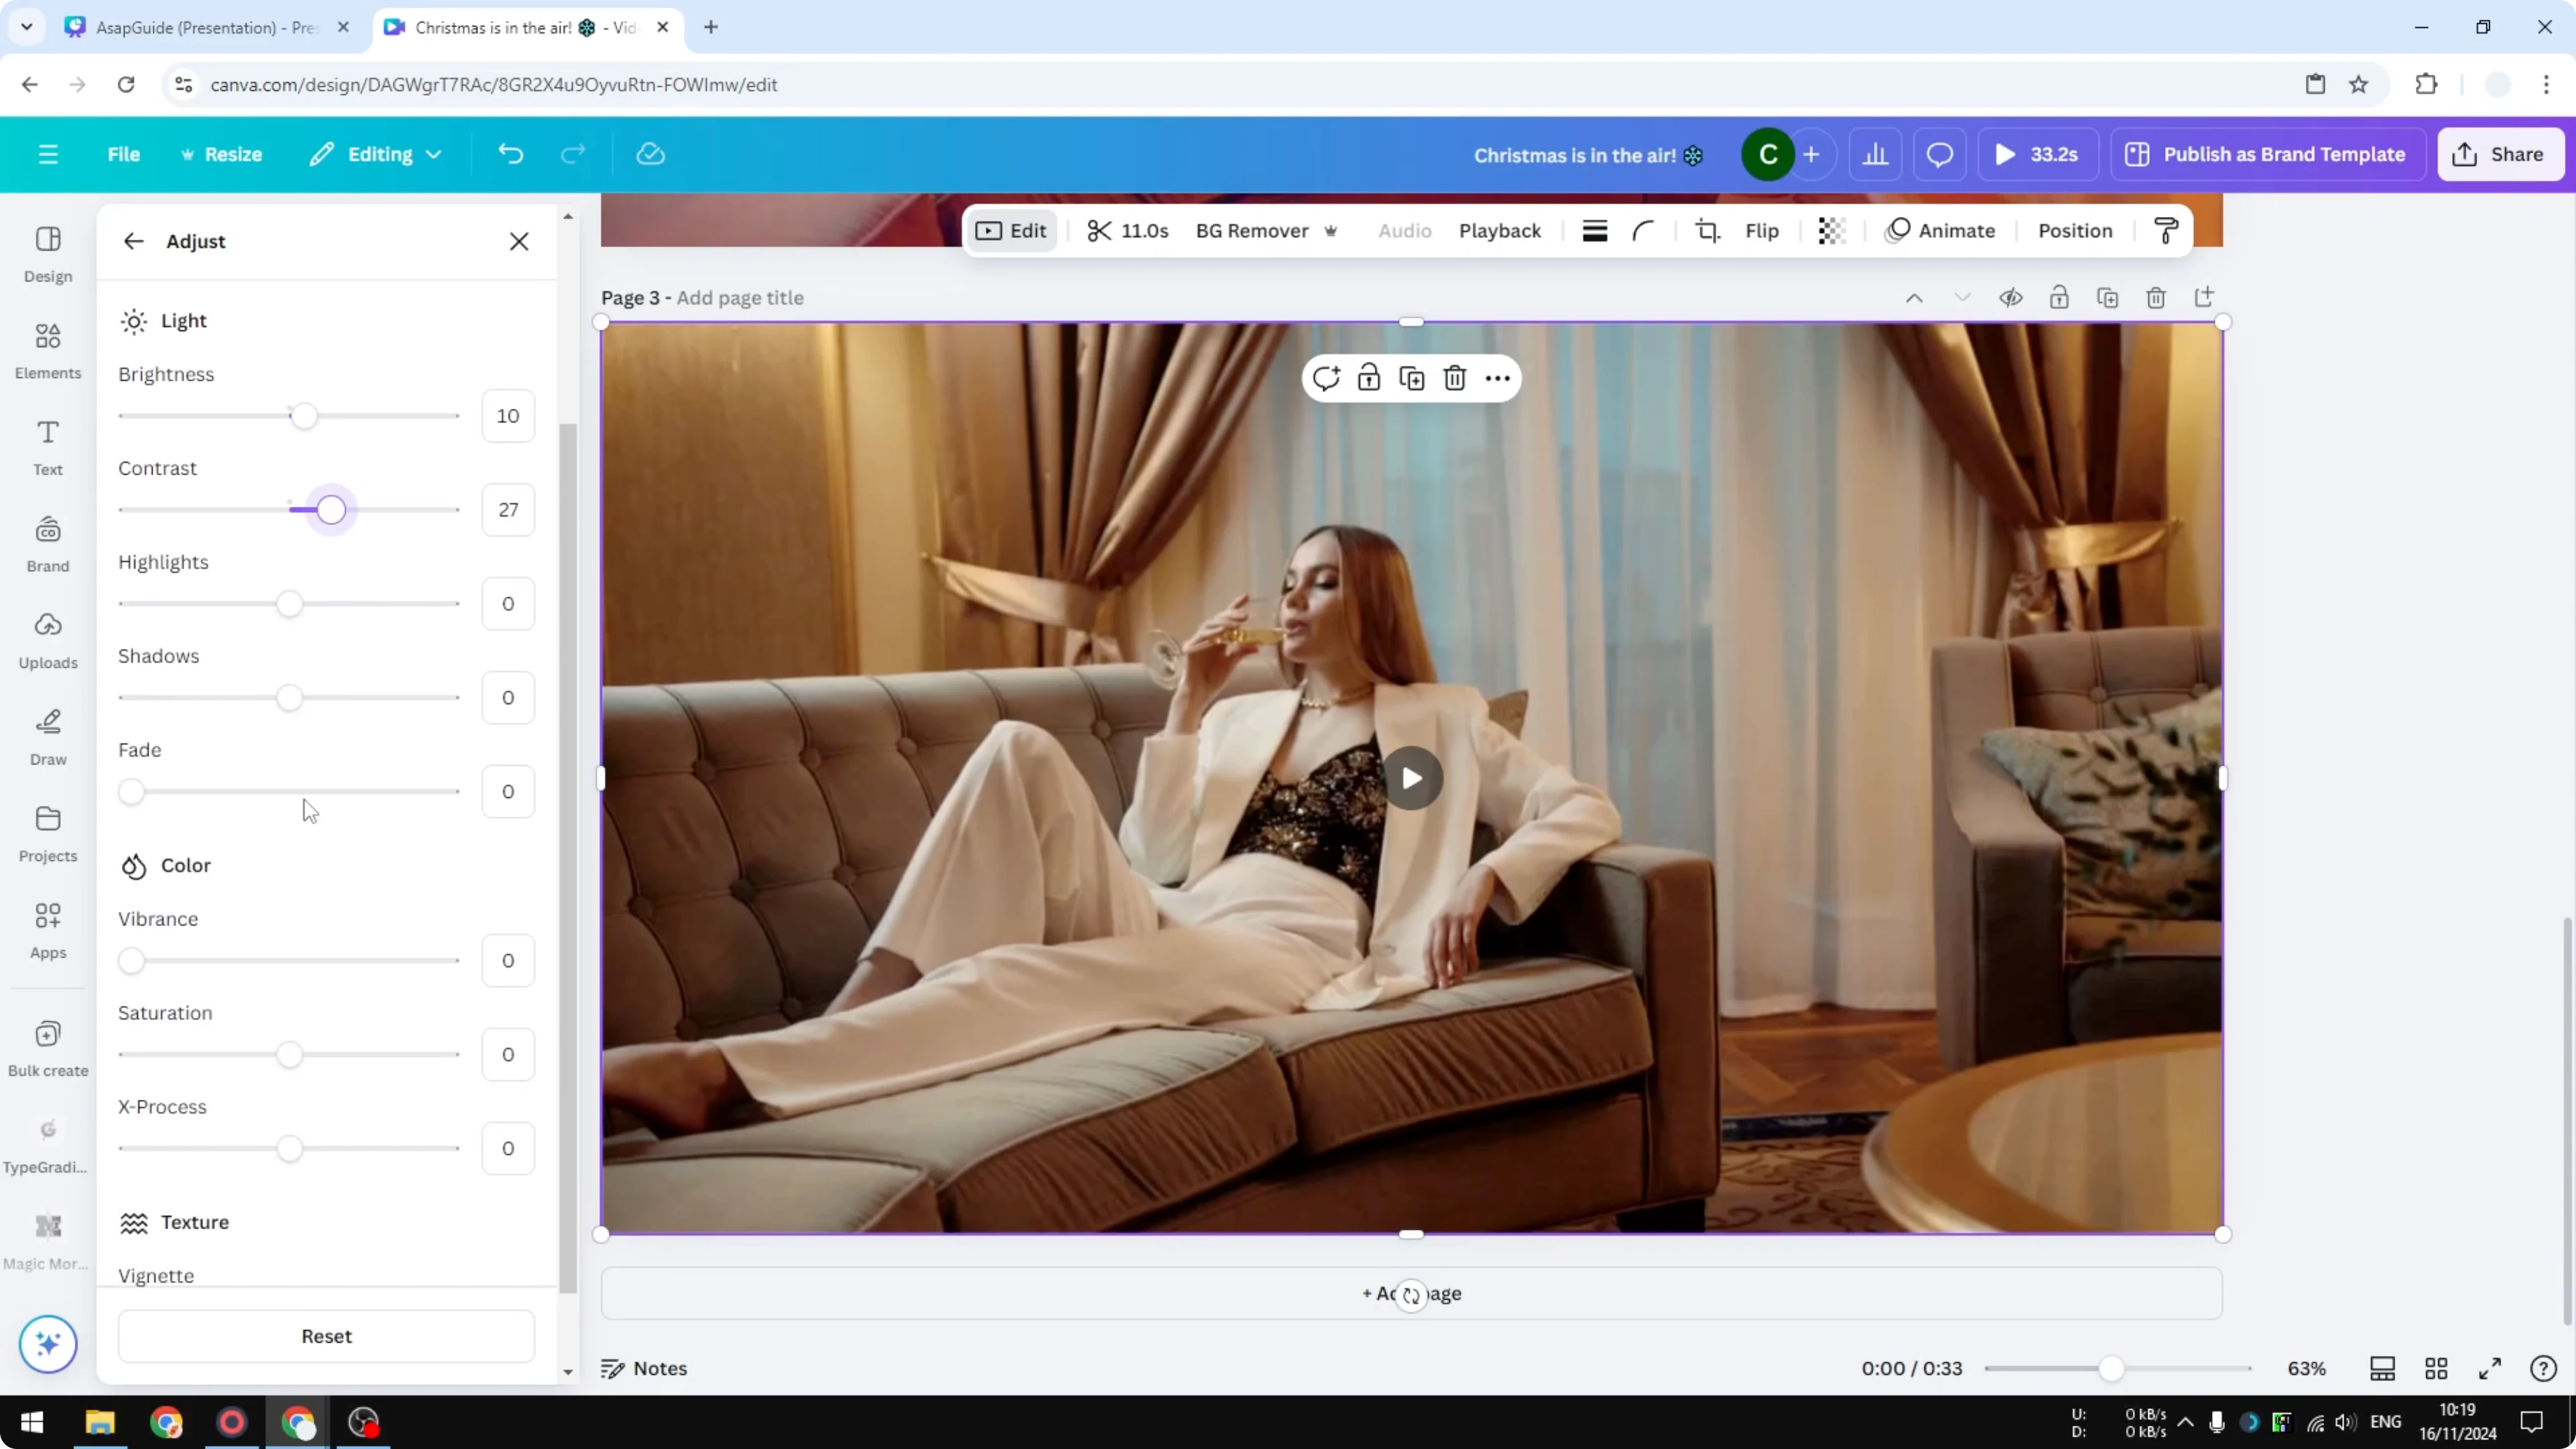Screen dimensions: 2576x1449
Task: Expand the BG Remover options chevron
Action: click(x=1331, y=231)
